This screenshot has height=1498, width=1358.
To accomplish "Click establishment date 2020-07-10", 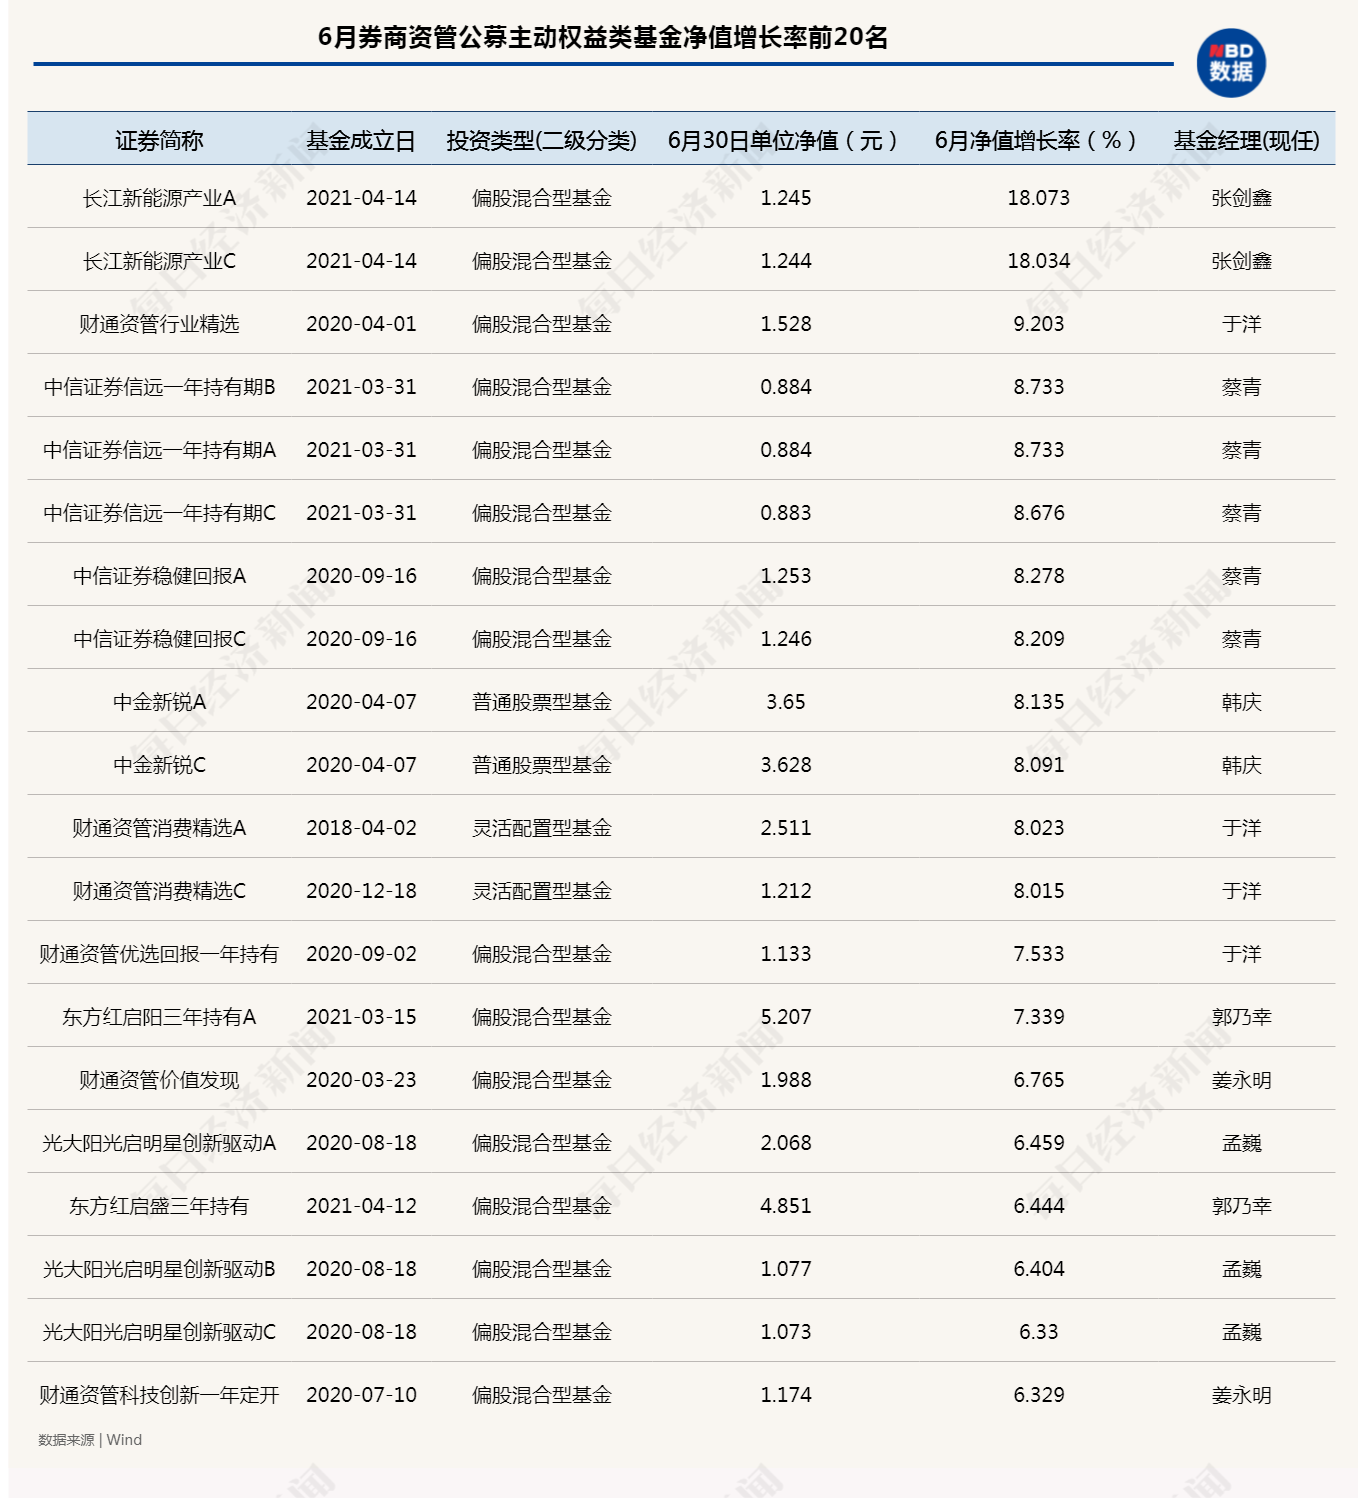I will click(x=361, y=1395).
